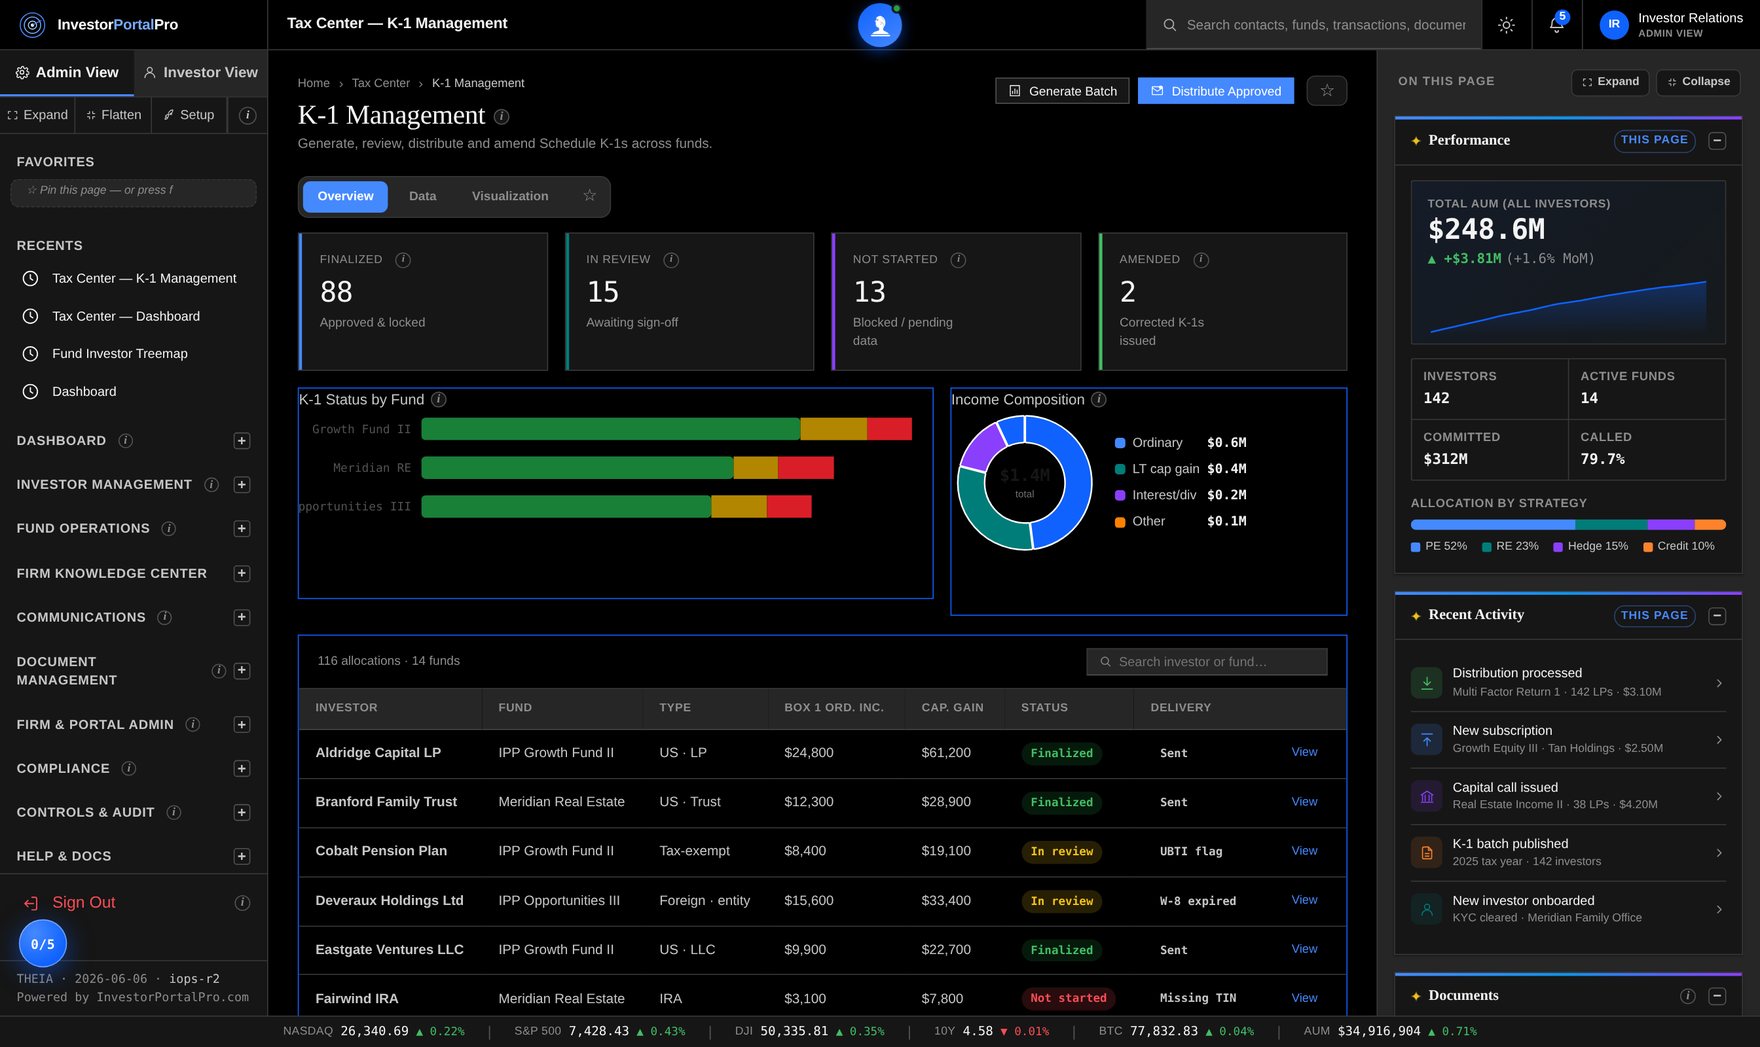
Task: Click Generate Batch button
Action: pos(1063,91)
